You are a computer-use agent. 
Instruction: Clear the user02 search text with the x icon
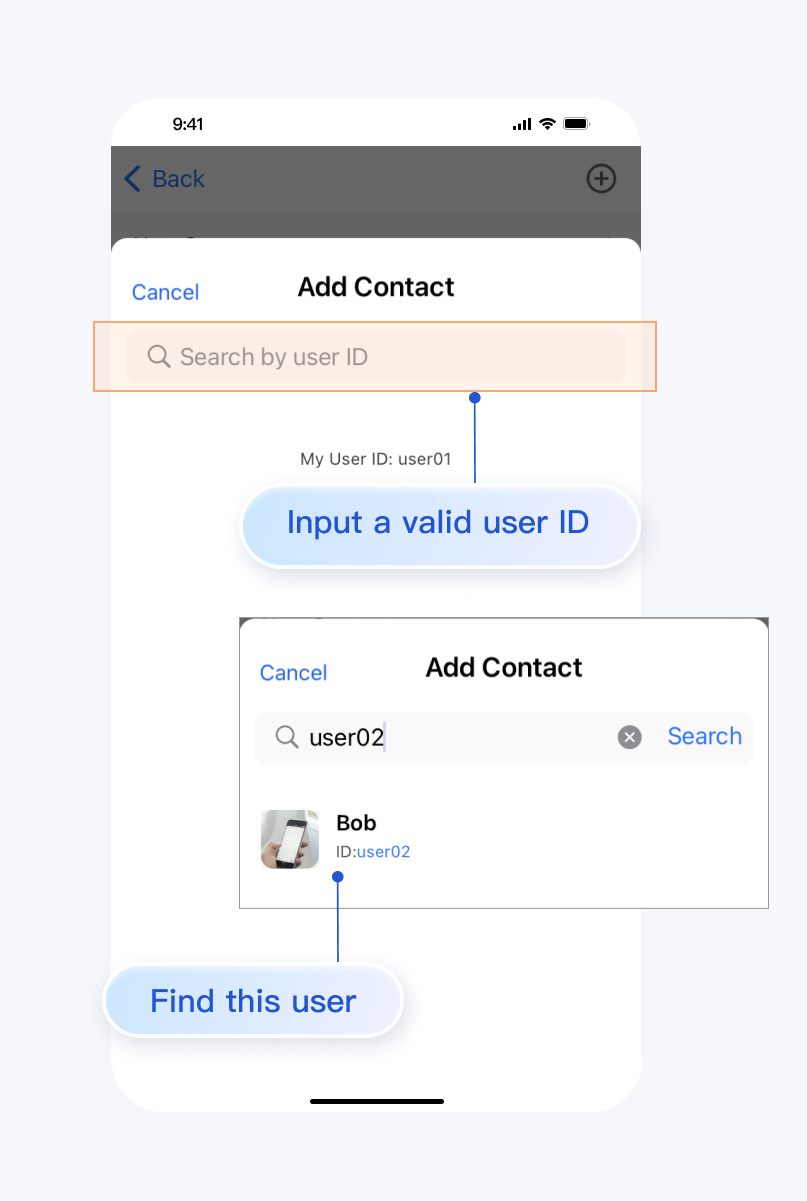(x=629, y=737)
